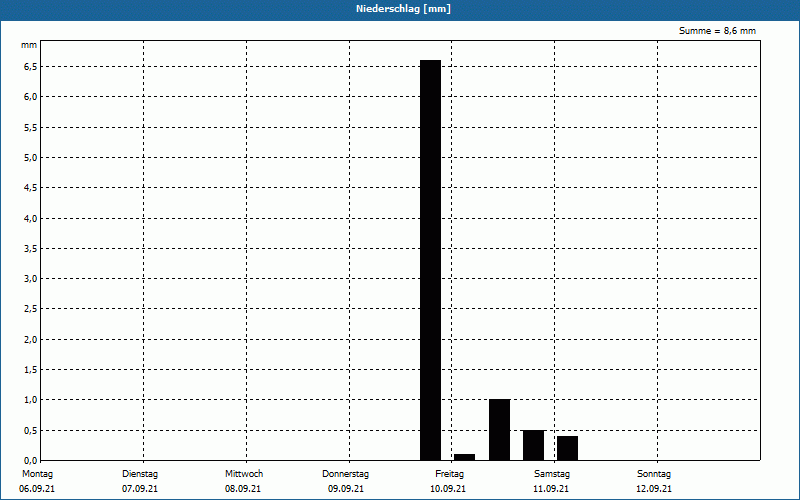Click the '1,0' y-axis value

click(30, 400)
